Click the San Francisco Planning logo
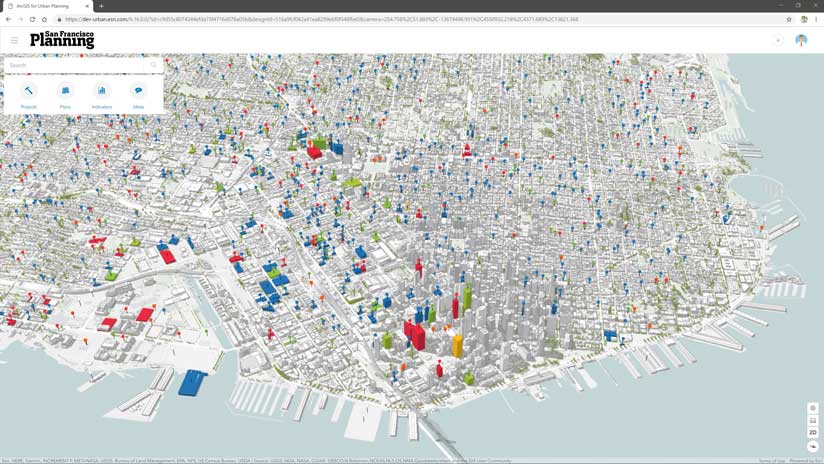824x464 pixels. pos(62,40)
